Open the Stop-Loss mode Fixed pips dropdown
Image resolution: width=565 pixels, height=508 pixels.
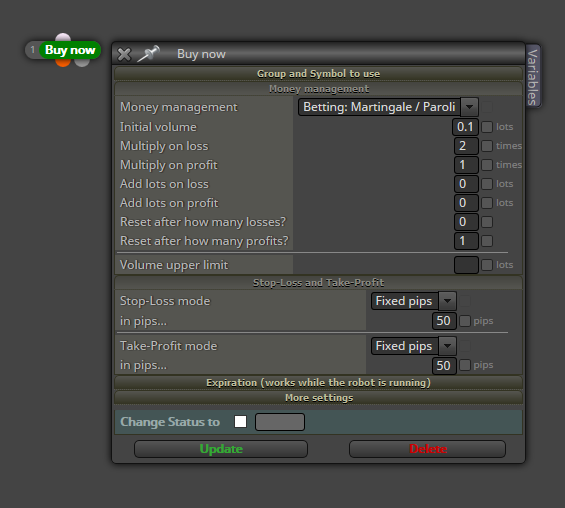[414, 301]
